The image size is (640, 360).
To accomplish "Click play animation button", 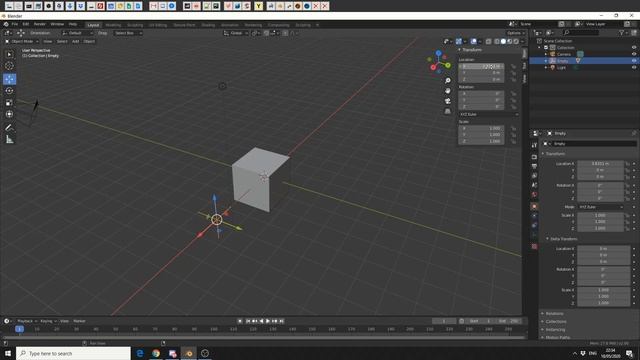I will (268, 321).
